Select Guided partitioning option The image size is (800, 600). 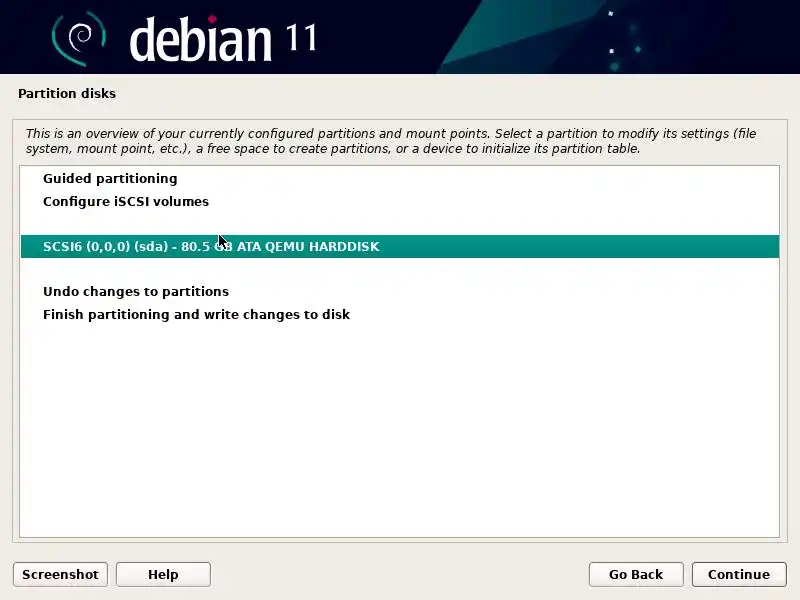(399, 179)
